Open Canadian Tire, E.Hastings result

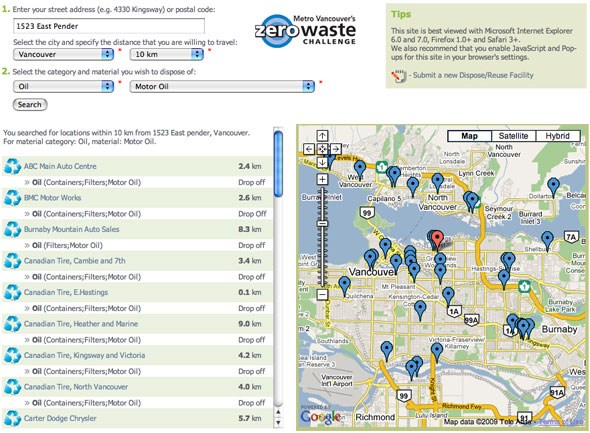point(66,292)
